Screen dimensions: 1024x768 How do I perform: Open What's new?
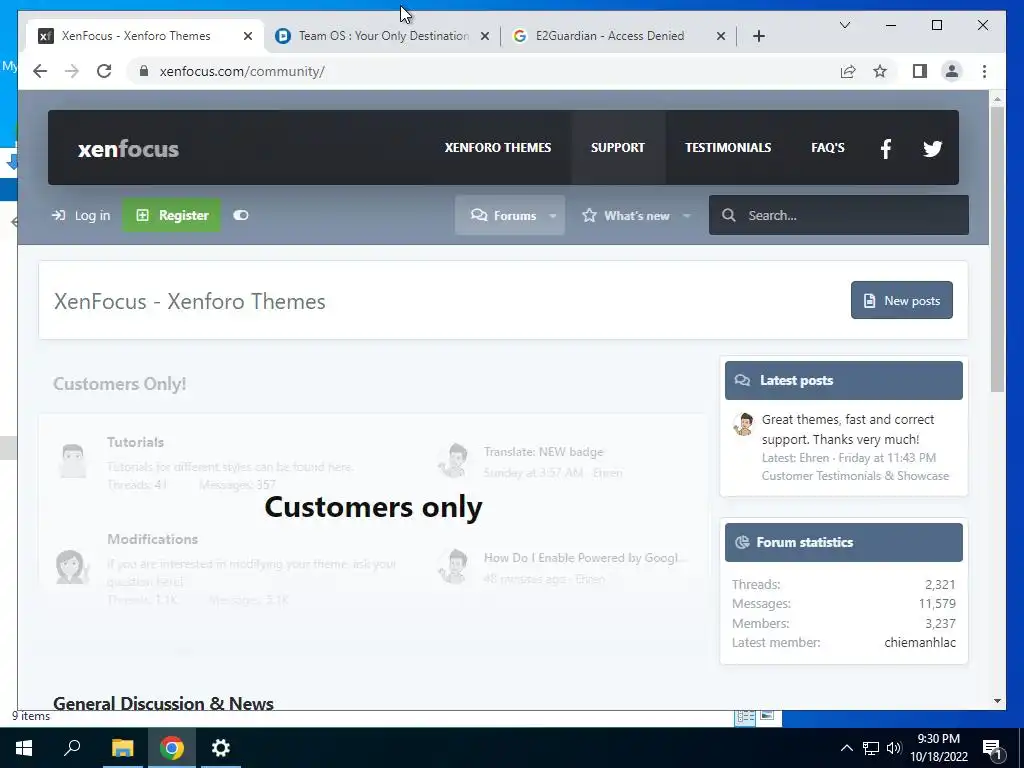tap(626, 216)
